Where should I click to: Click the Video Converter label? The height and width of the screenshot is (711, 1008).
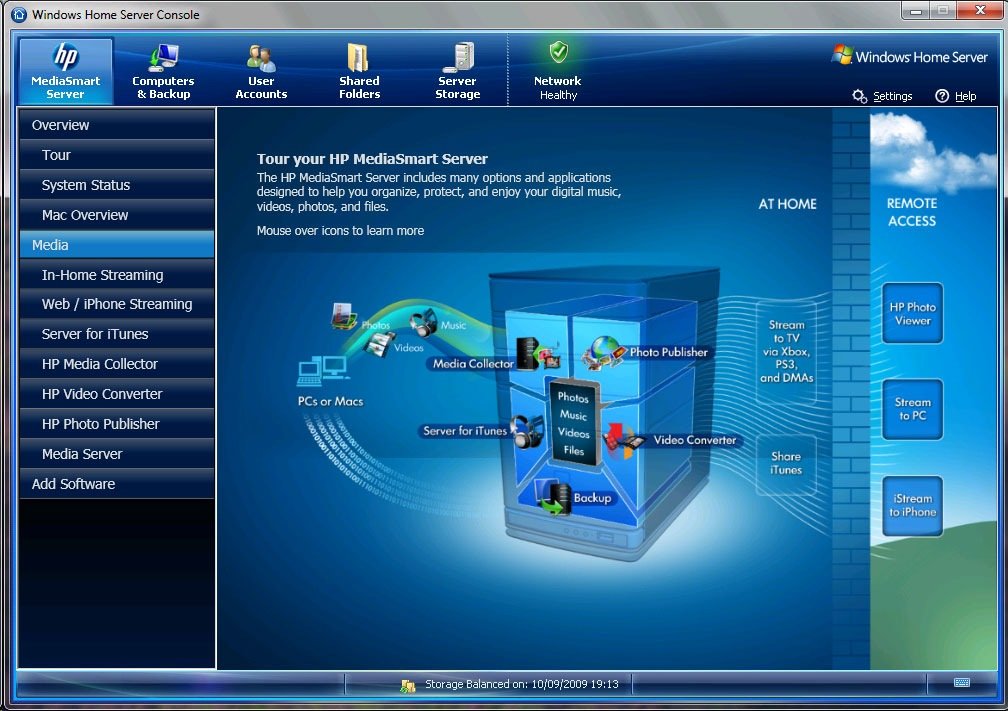[x=695, y=440]
